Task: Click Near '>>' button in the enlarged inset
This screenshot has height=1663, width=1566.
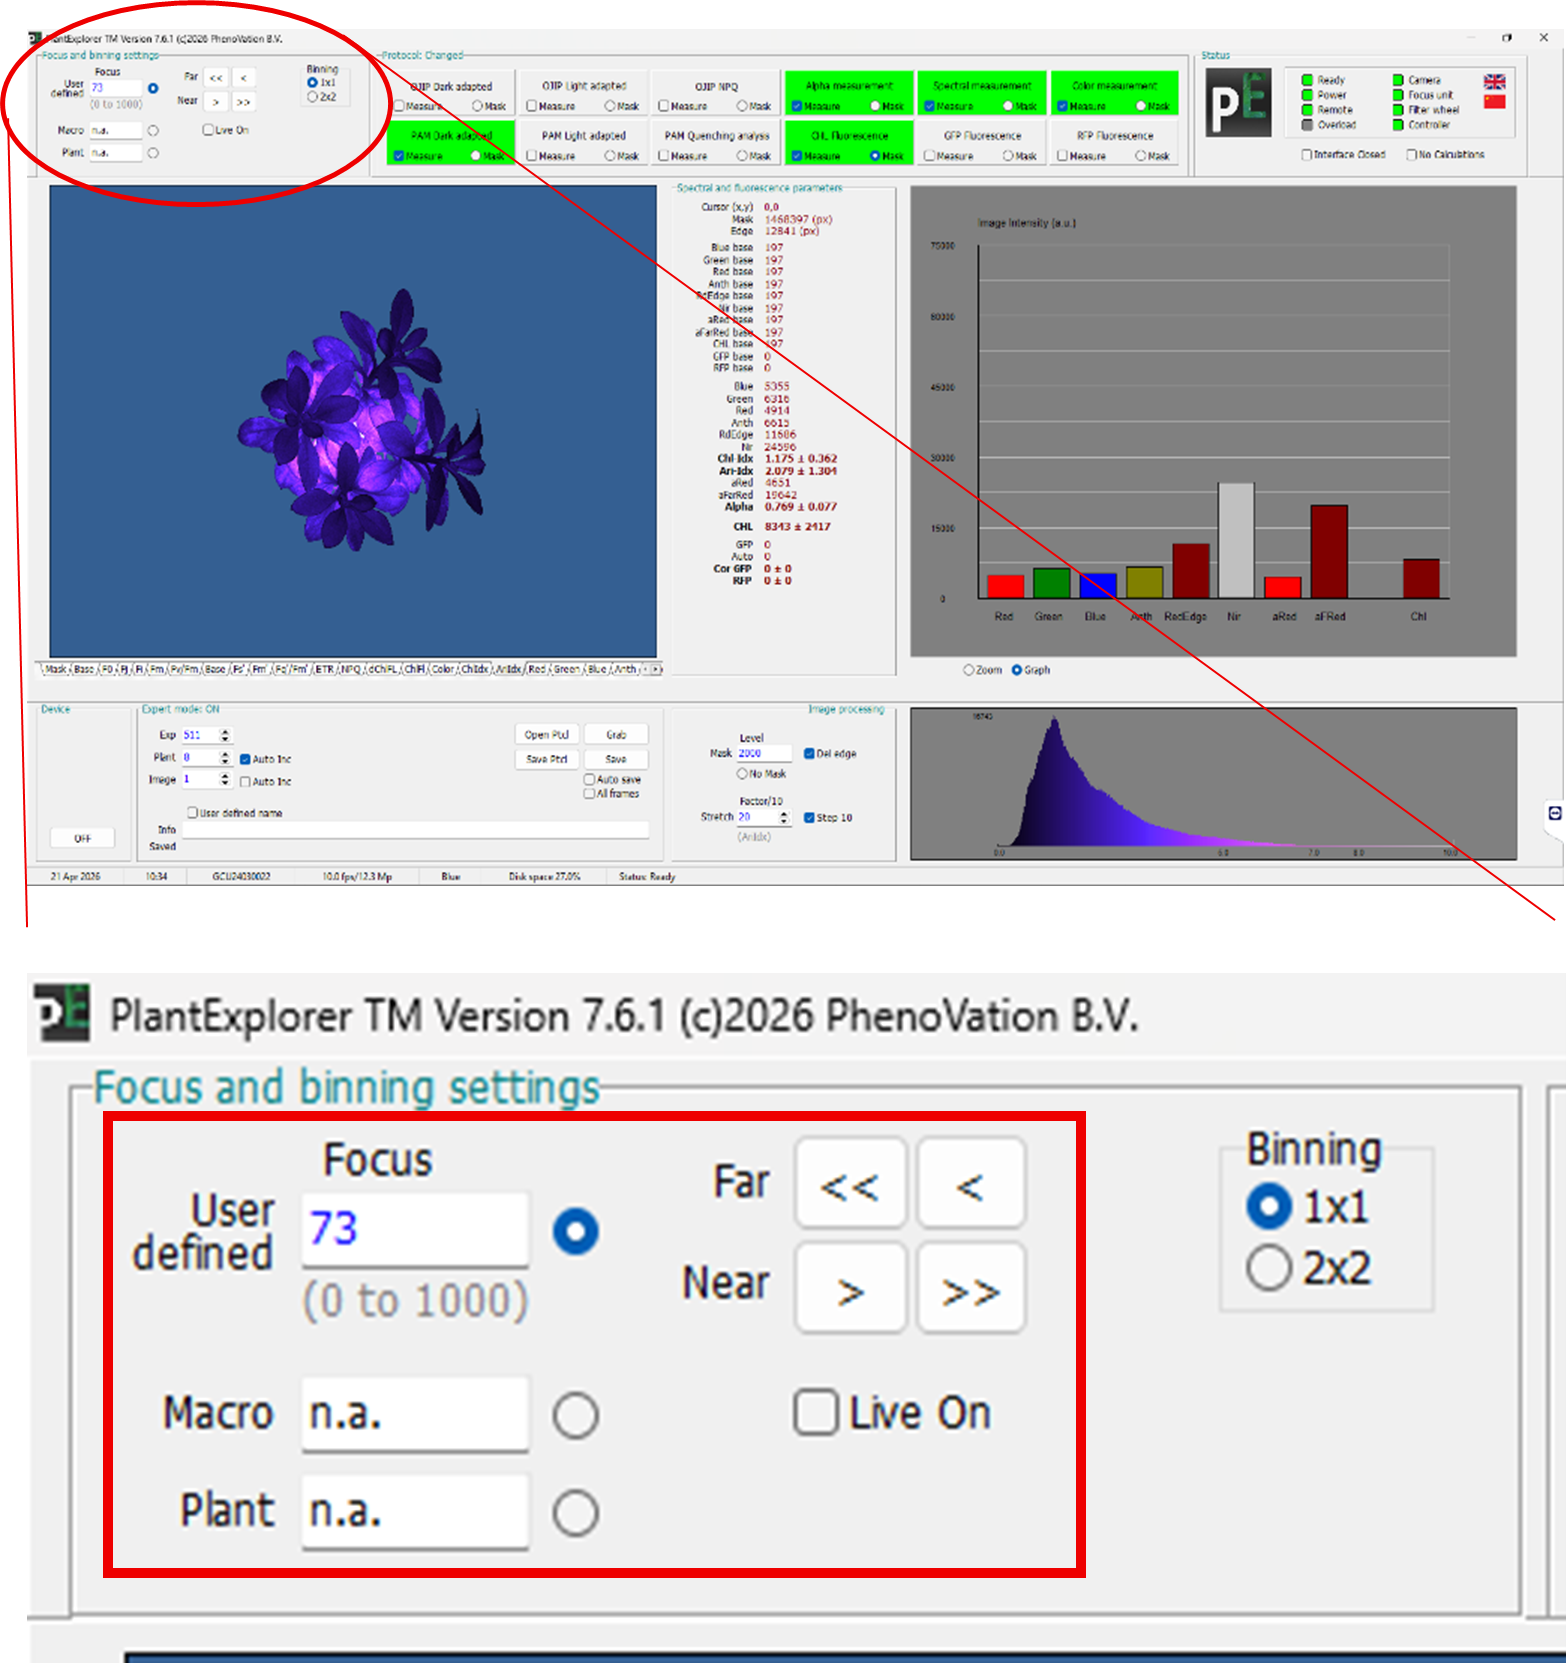Action: pyautogui.click(x=971, y=1288)
